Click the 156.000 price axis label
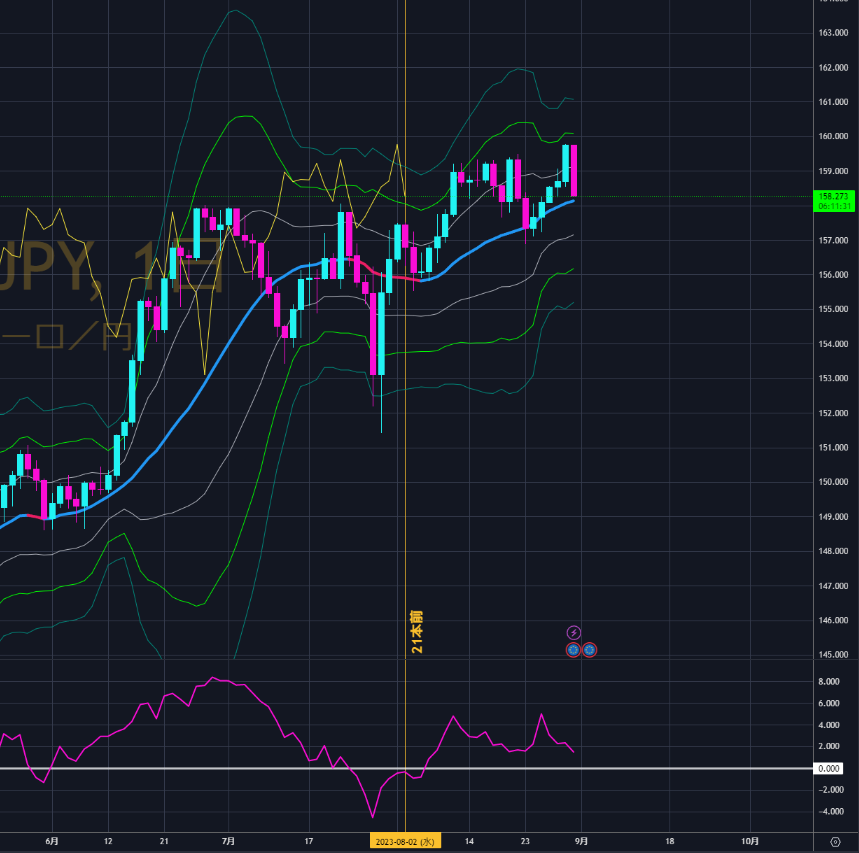The height and width of the screenshot is (853, 859). tap(833, 274)
